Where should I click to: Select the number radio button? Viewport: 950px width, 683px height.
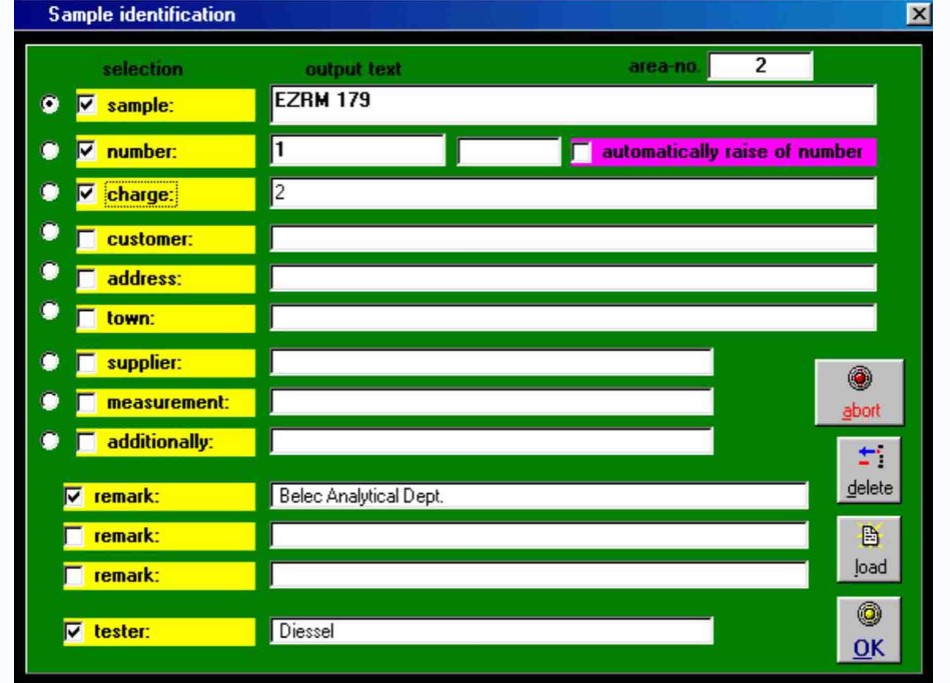48,151
